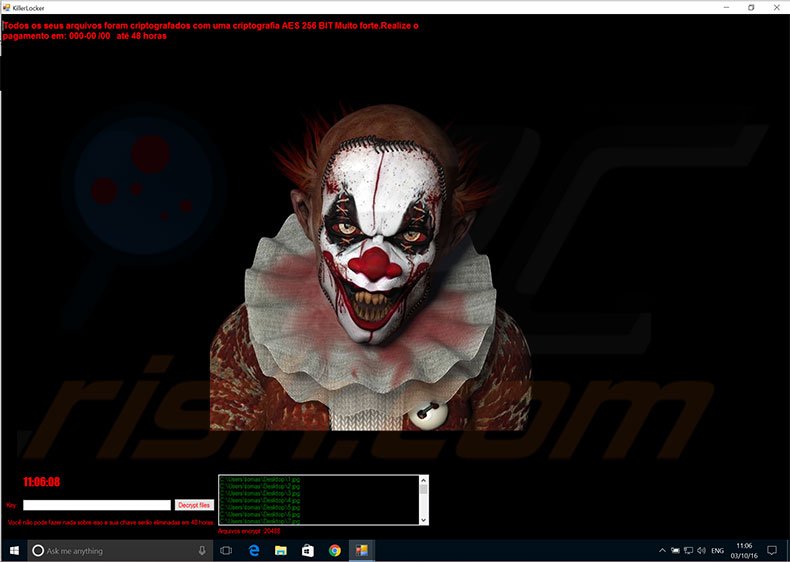Image resolution: width=790 pixels, height=562 pixels.
Task: Select the Desktop\5.jpg entry in list
Action: tap(260, 508)
